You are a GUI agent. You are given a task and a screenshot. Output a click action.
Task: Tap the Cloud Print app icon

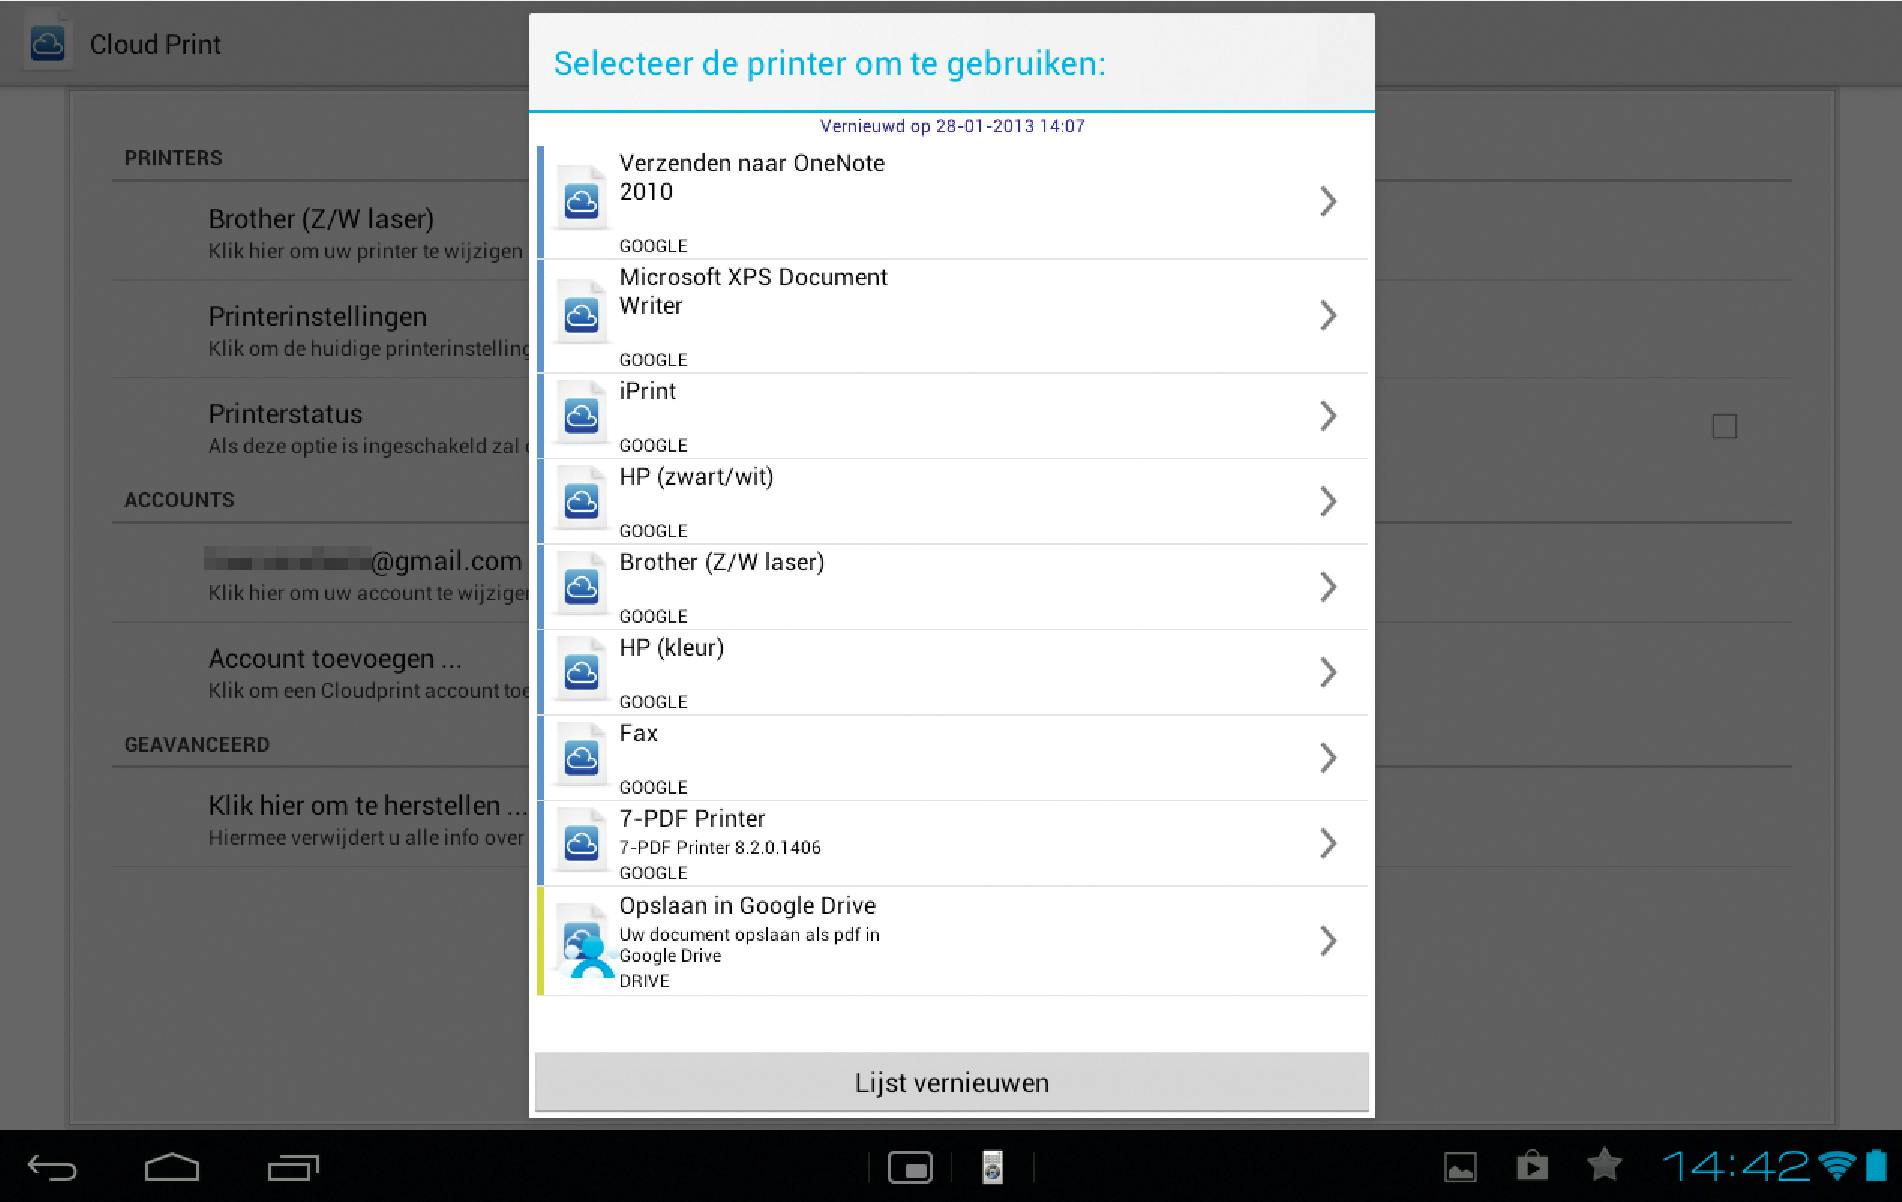tap(47, 44)
